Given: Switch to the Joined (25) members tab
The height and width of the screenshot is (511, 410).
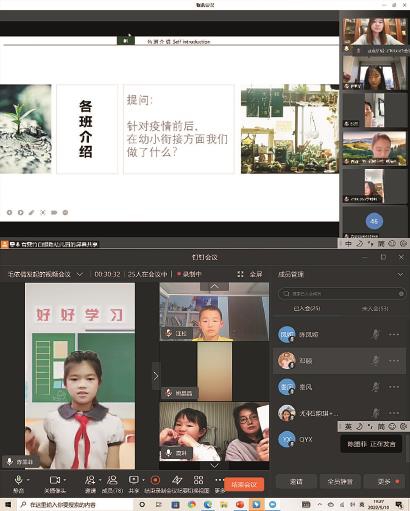Looking at the screenshot, I should coord(307,308).
